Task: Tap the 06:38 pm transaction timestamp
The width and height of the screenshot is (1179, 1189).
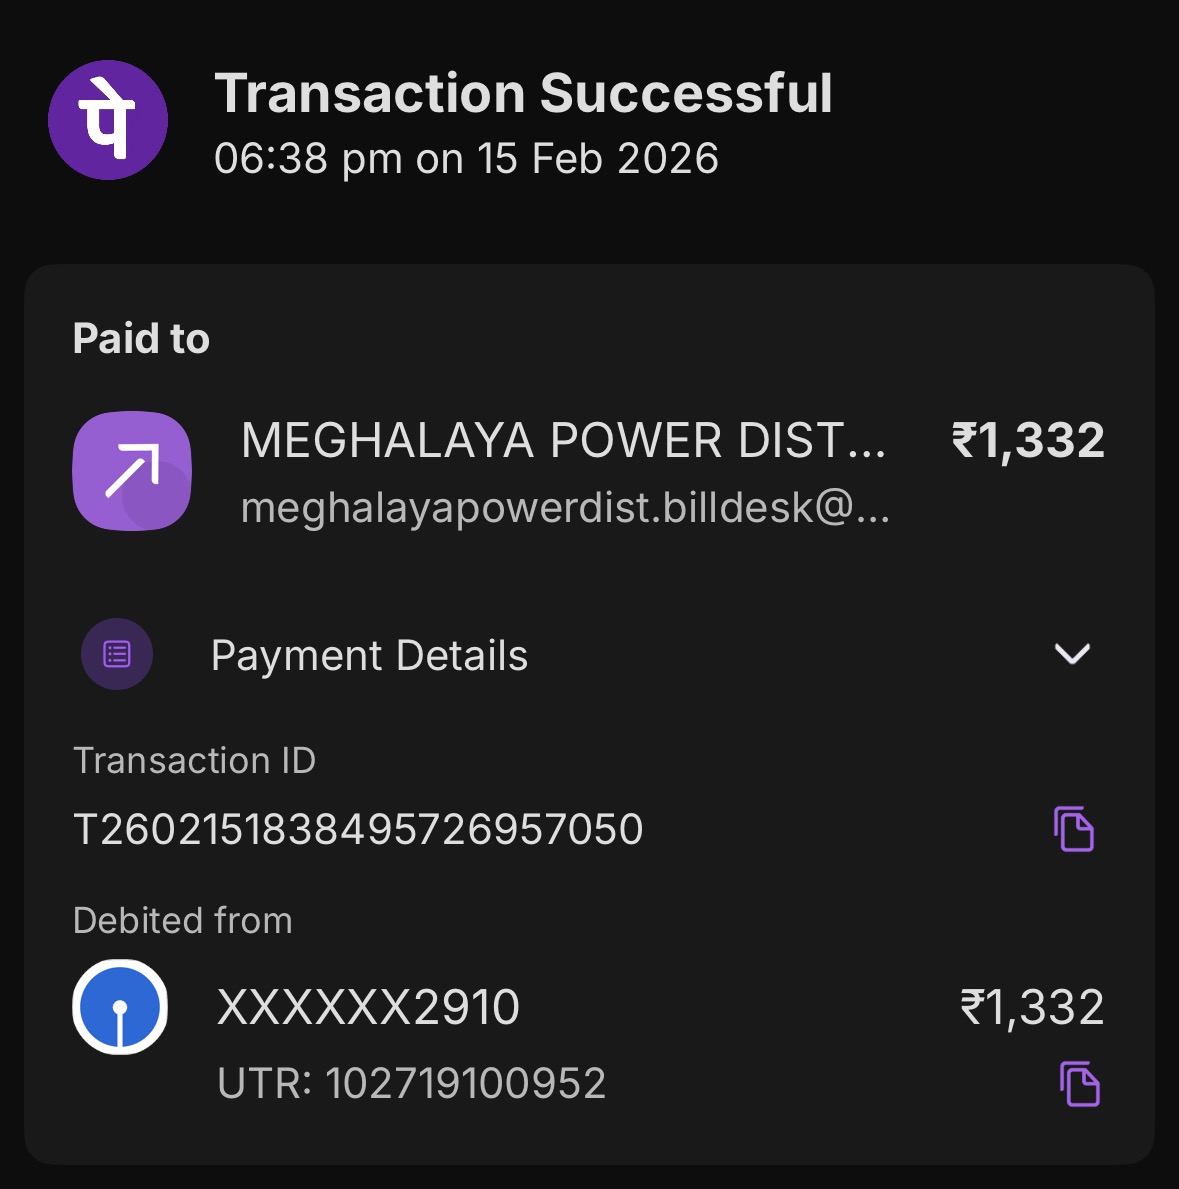Action: (466, 159)
